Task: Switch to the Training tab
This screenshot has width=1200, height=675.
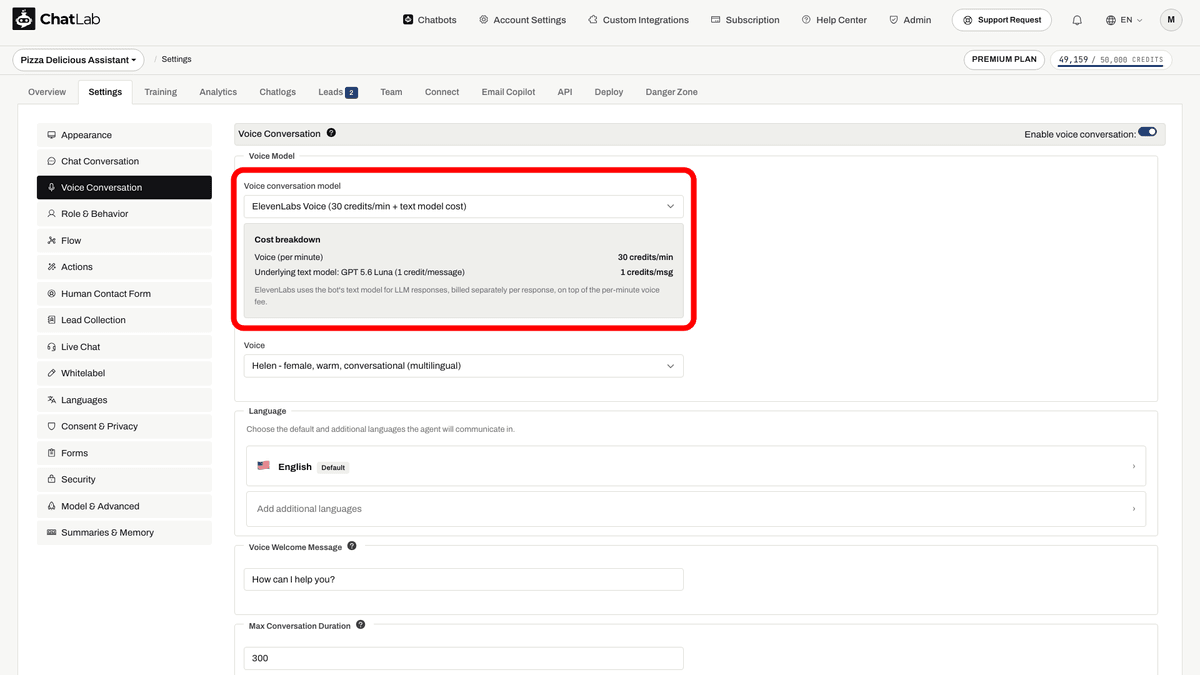Action: tap(160, 92)
